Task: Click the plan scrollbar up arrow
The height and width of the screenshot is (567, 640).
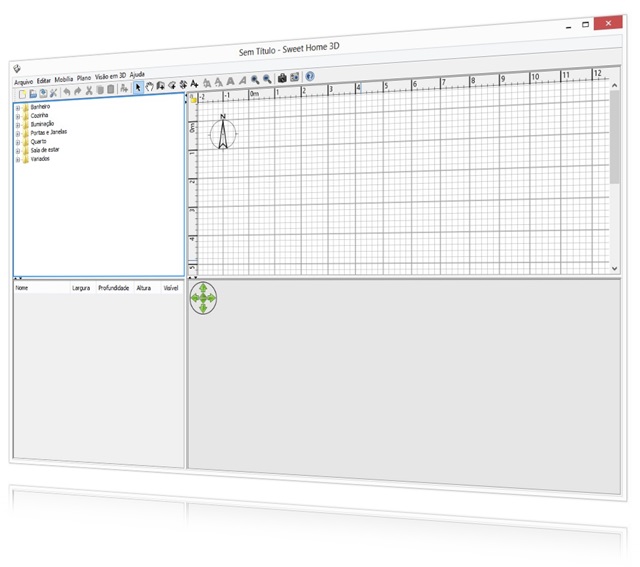Action: (x=614, y=85)
